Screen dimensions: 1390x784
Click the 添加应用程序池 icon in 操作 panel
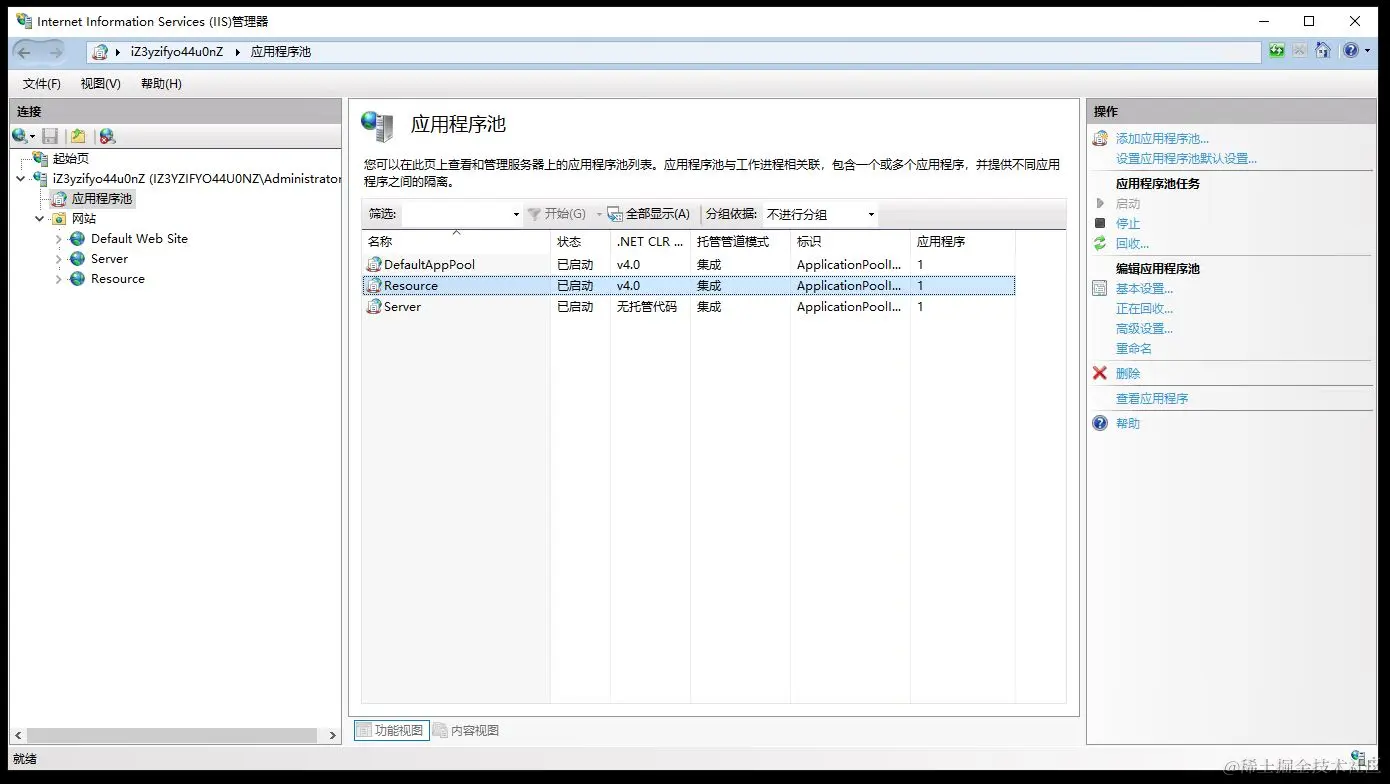[1100, 139]
